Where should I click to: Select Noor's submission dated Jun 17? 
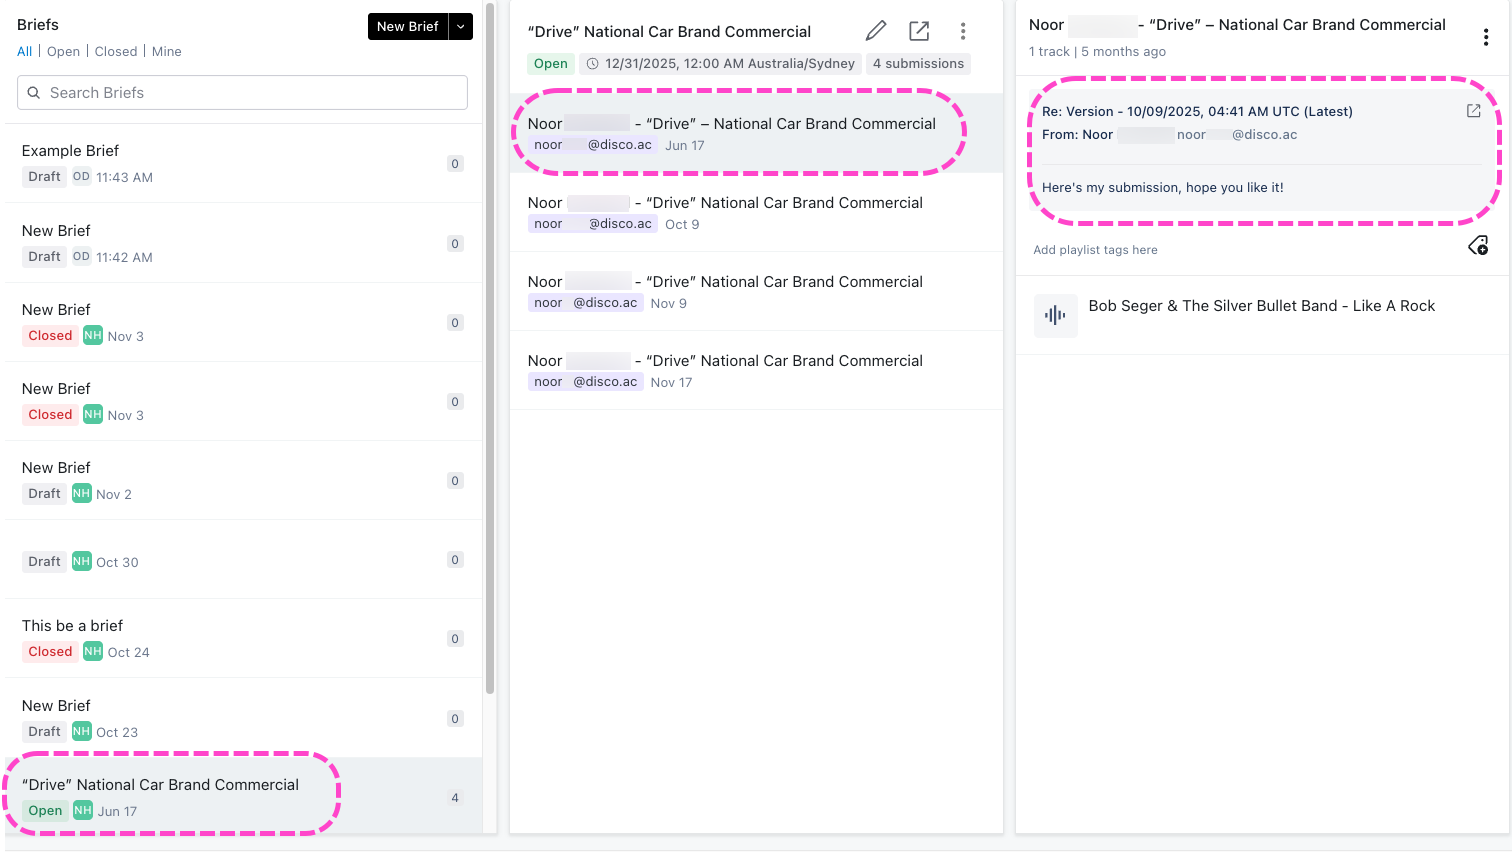[x=756, y=133]
